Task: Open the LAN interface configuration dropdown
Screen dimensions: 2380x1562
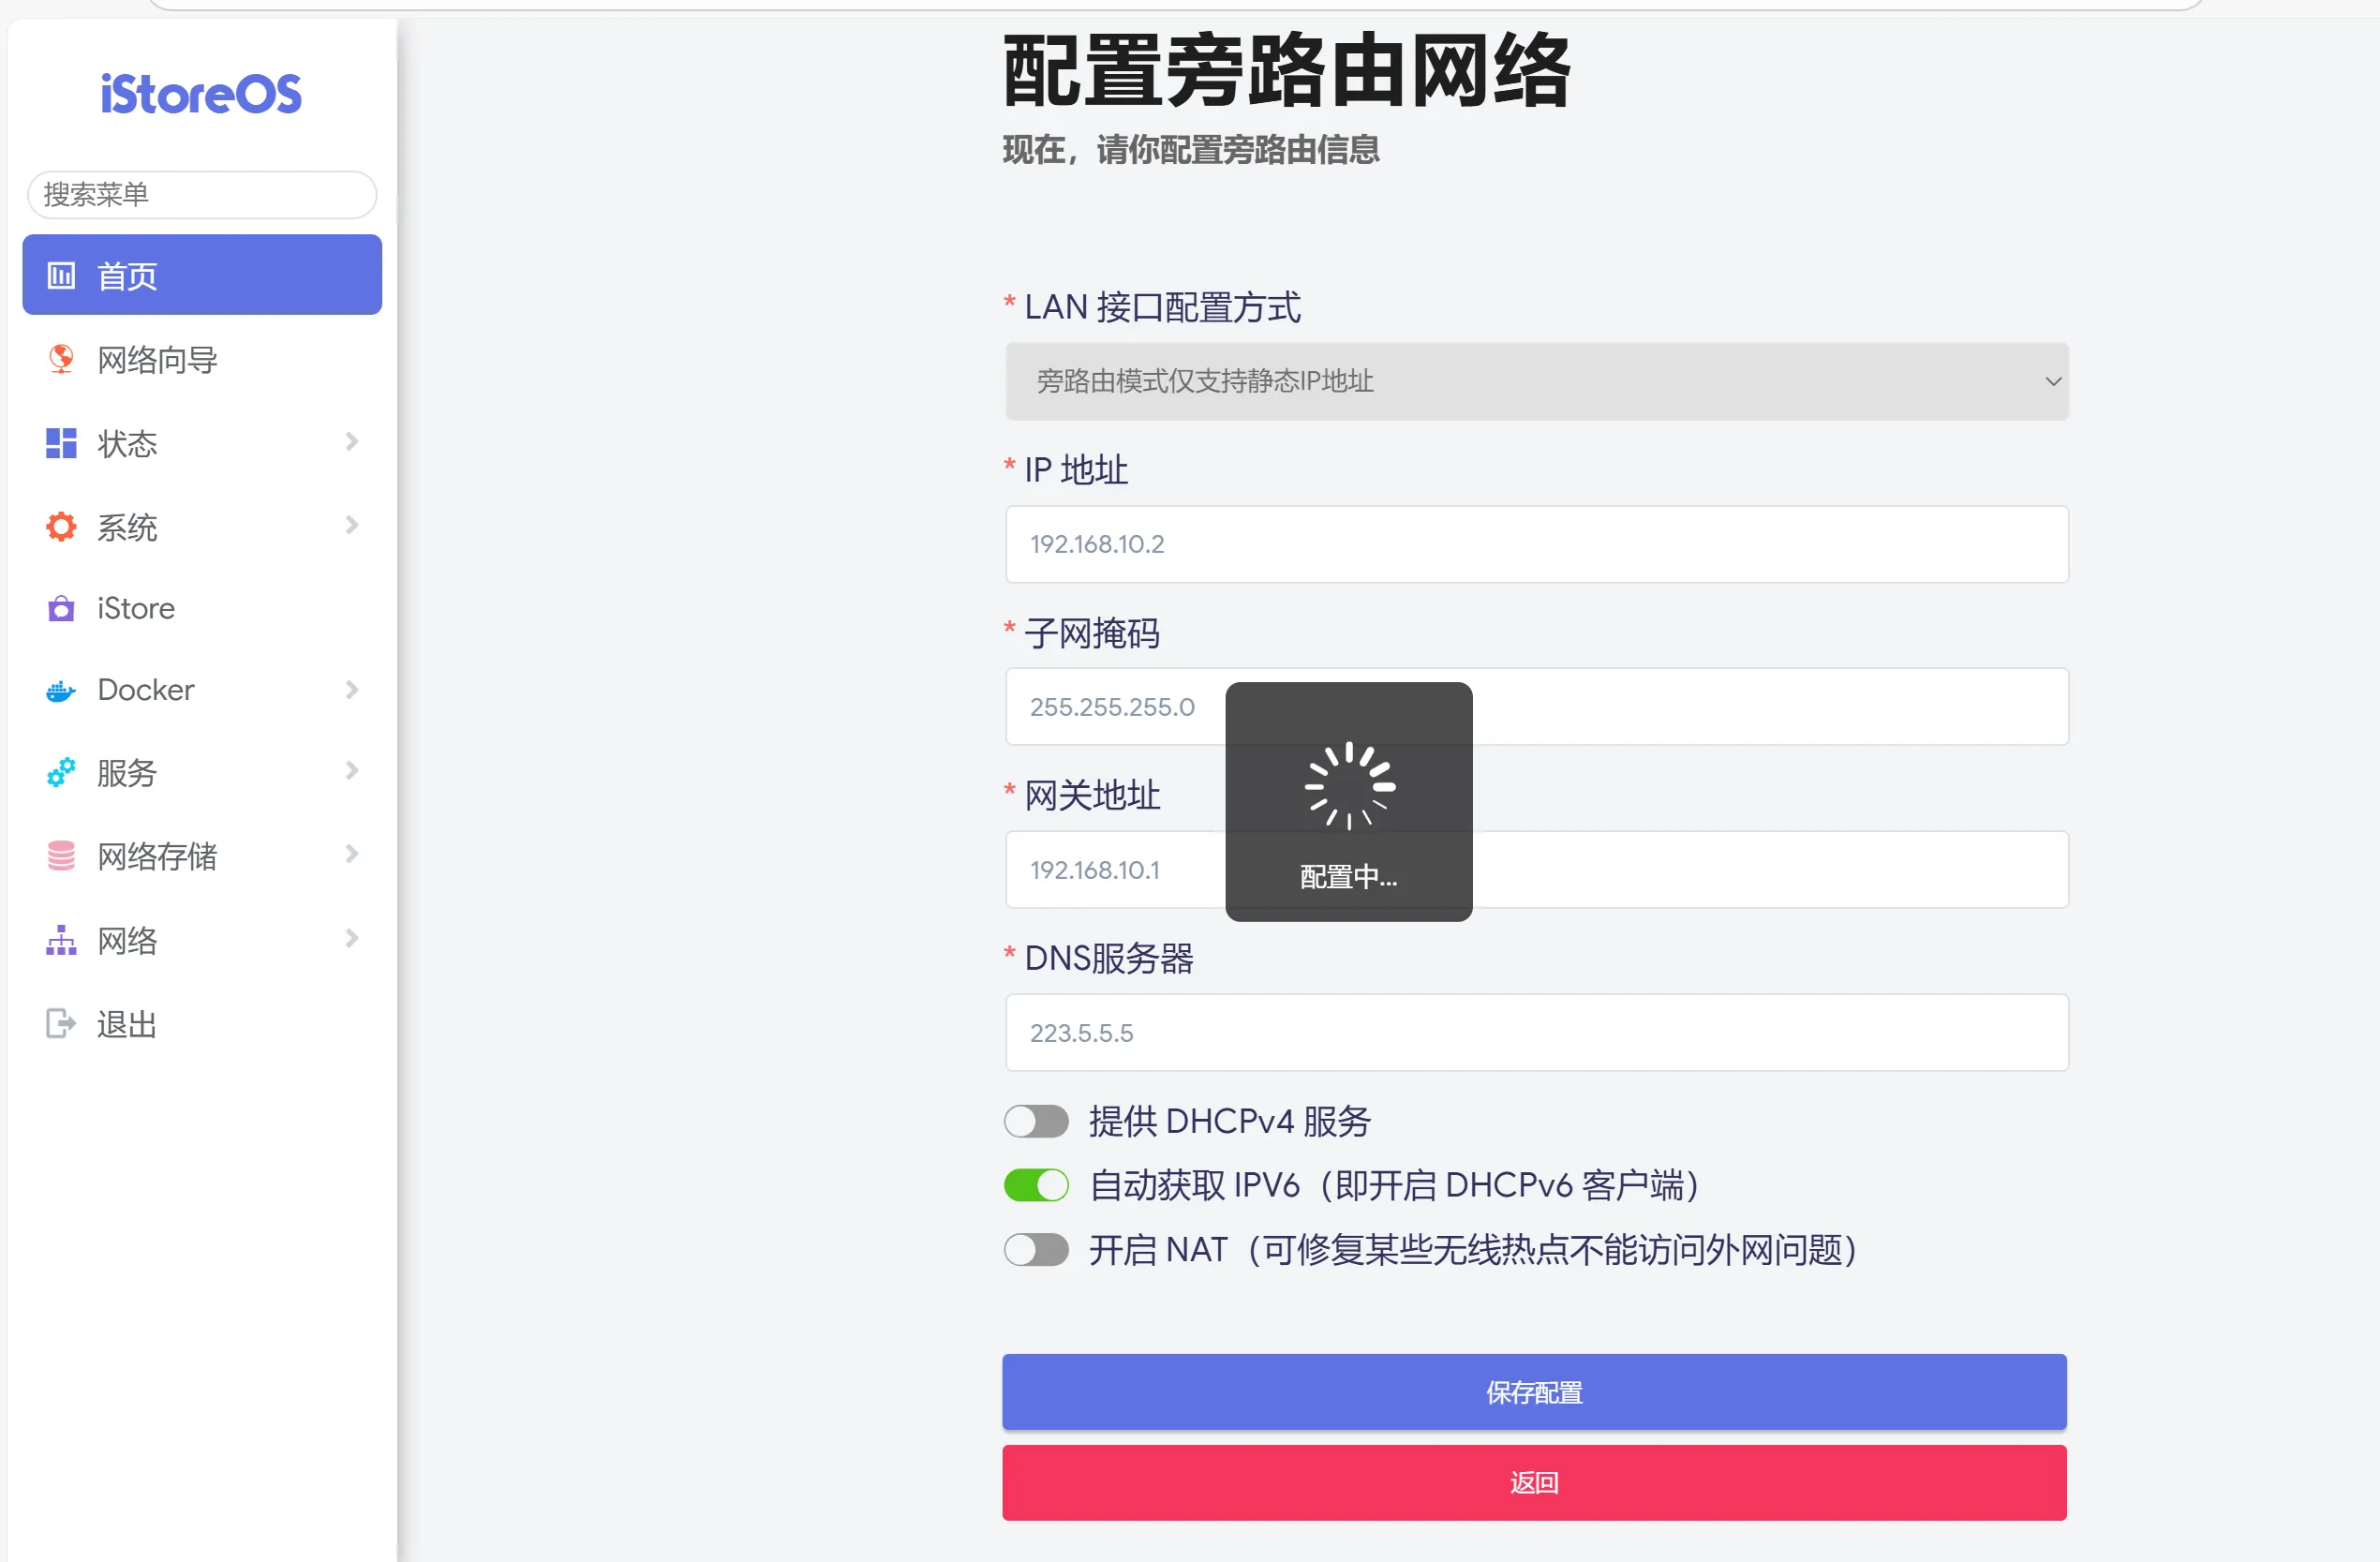Action: (x=1536, y=382)
